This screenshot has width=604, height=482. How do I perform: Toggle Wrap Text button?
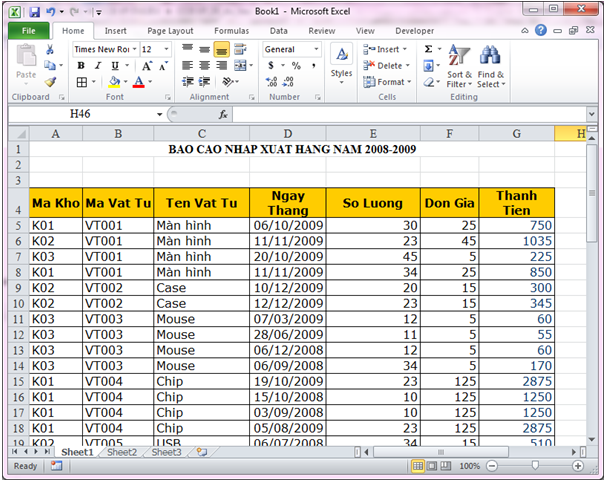pyautogui.click(x=240, y=49)
